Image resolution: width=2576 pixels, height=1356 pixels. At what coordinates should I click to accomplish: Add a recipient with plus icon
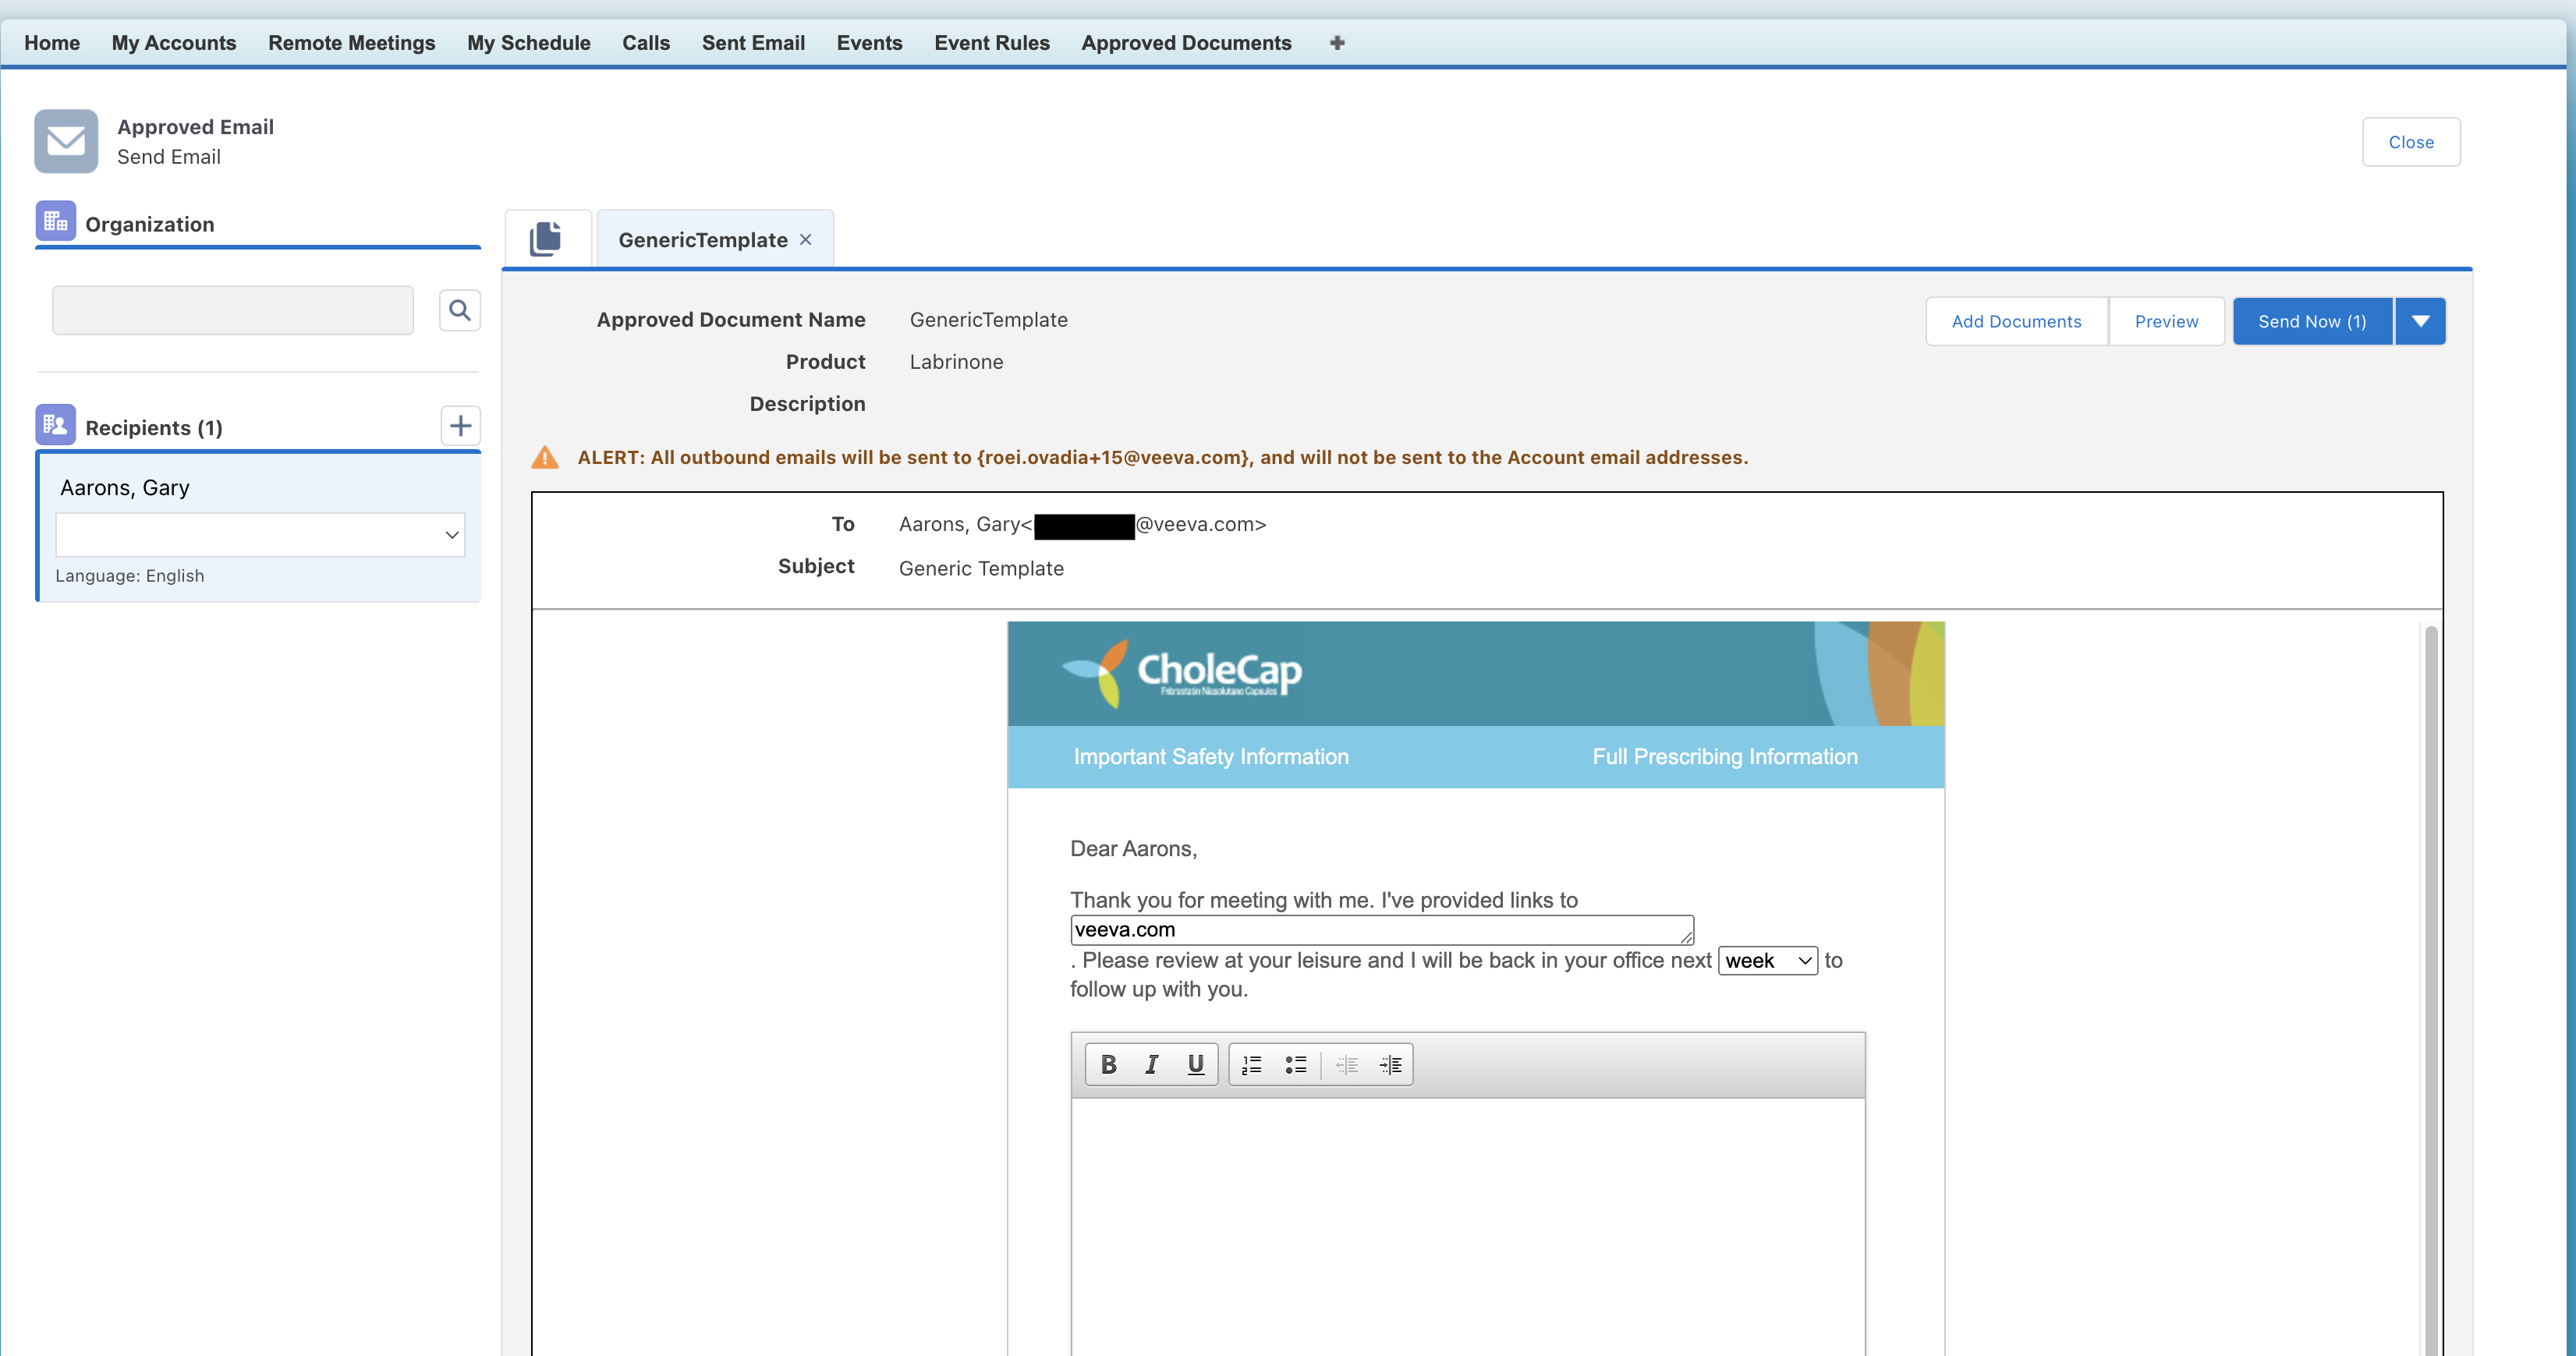460,426
